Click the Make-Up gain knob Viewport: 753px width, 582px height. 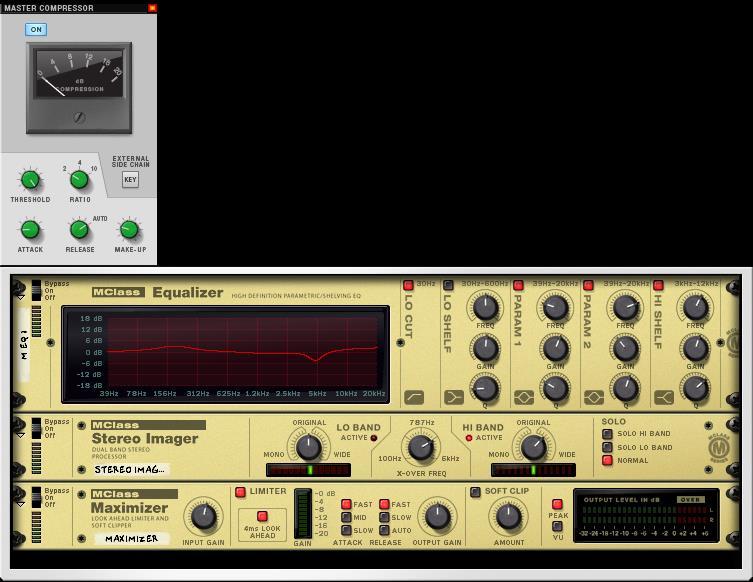[x=129, y=230]
